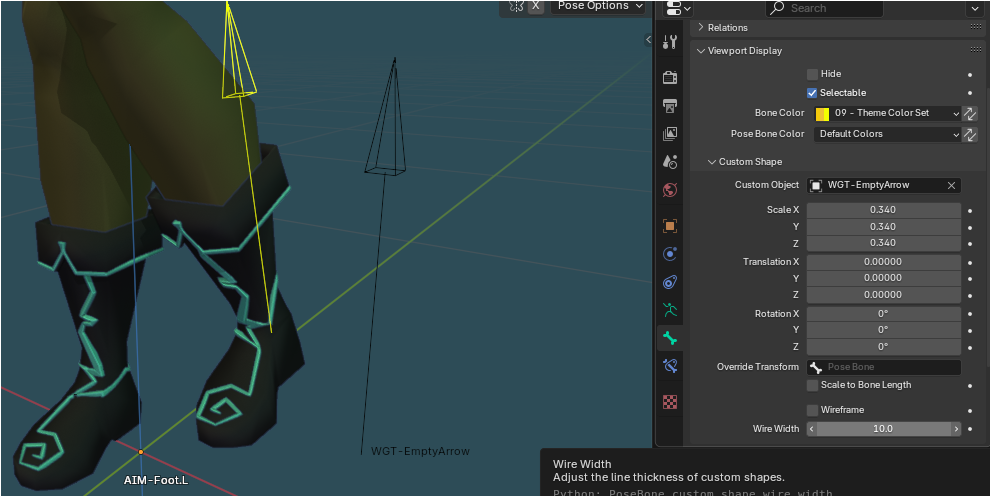The height and width of the screenshot is (497, 991).
Task: Clear the WGT-EmptyArrow custom object
Action: (x=951, y=185)
